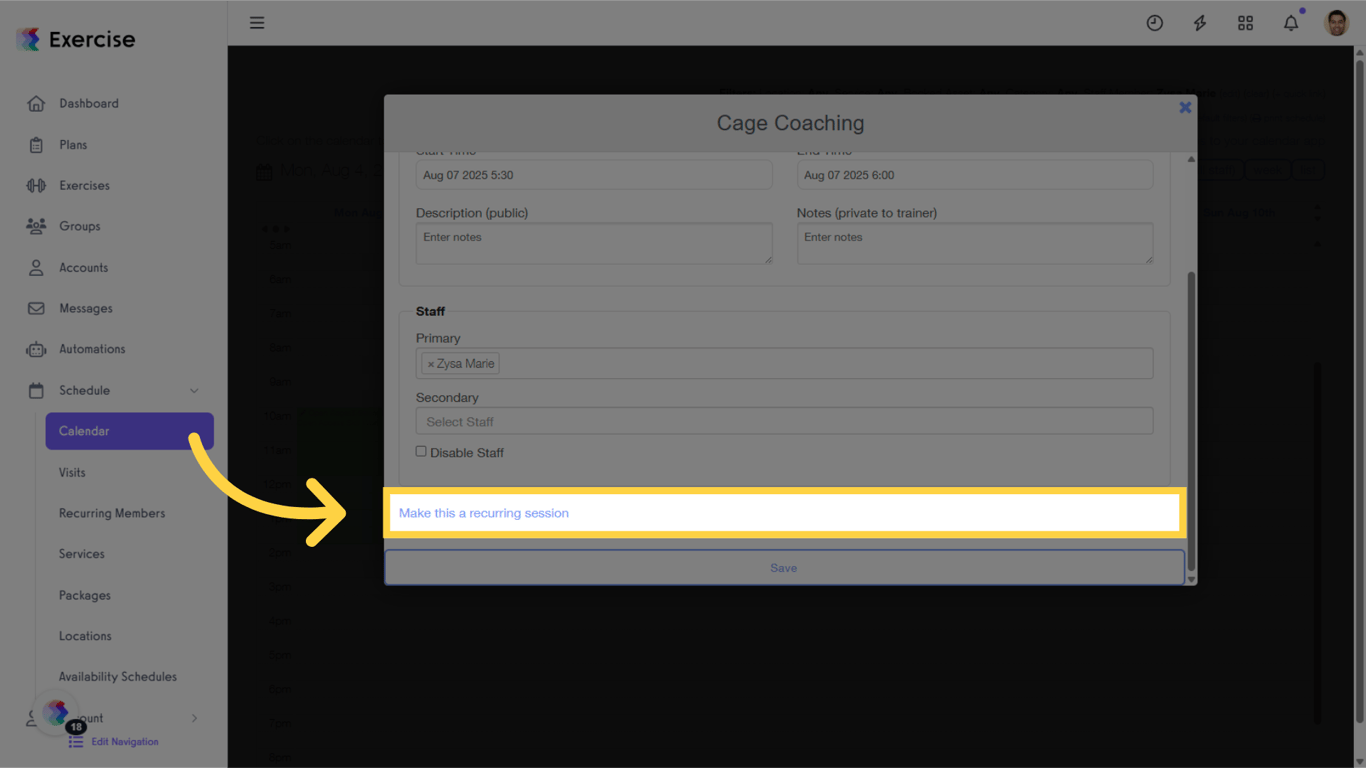Expand the Account section
Viewport: 1366px width, 768px height.
[x=196, y=718]
